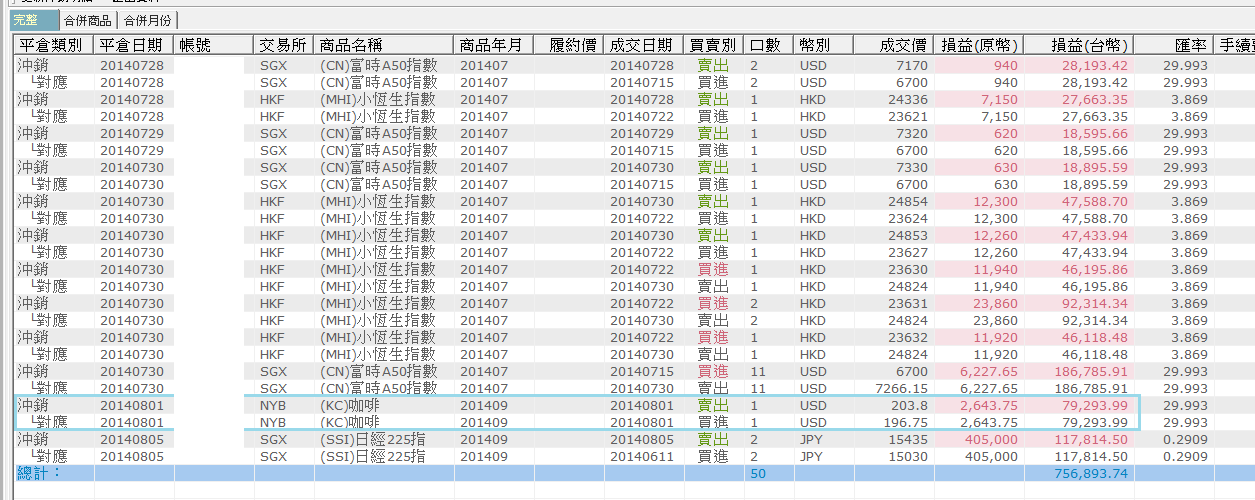The height and width of the screenshot is (500, 1255).
Task: Sort by the 成交價 column header
Action: click(894, 45)
